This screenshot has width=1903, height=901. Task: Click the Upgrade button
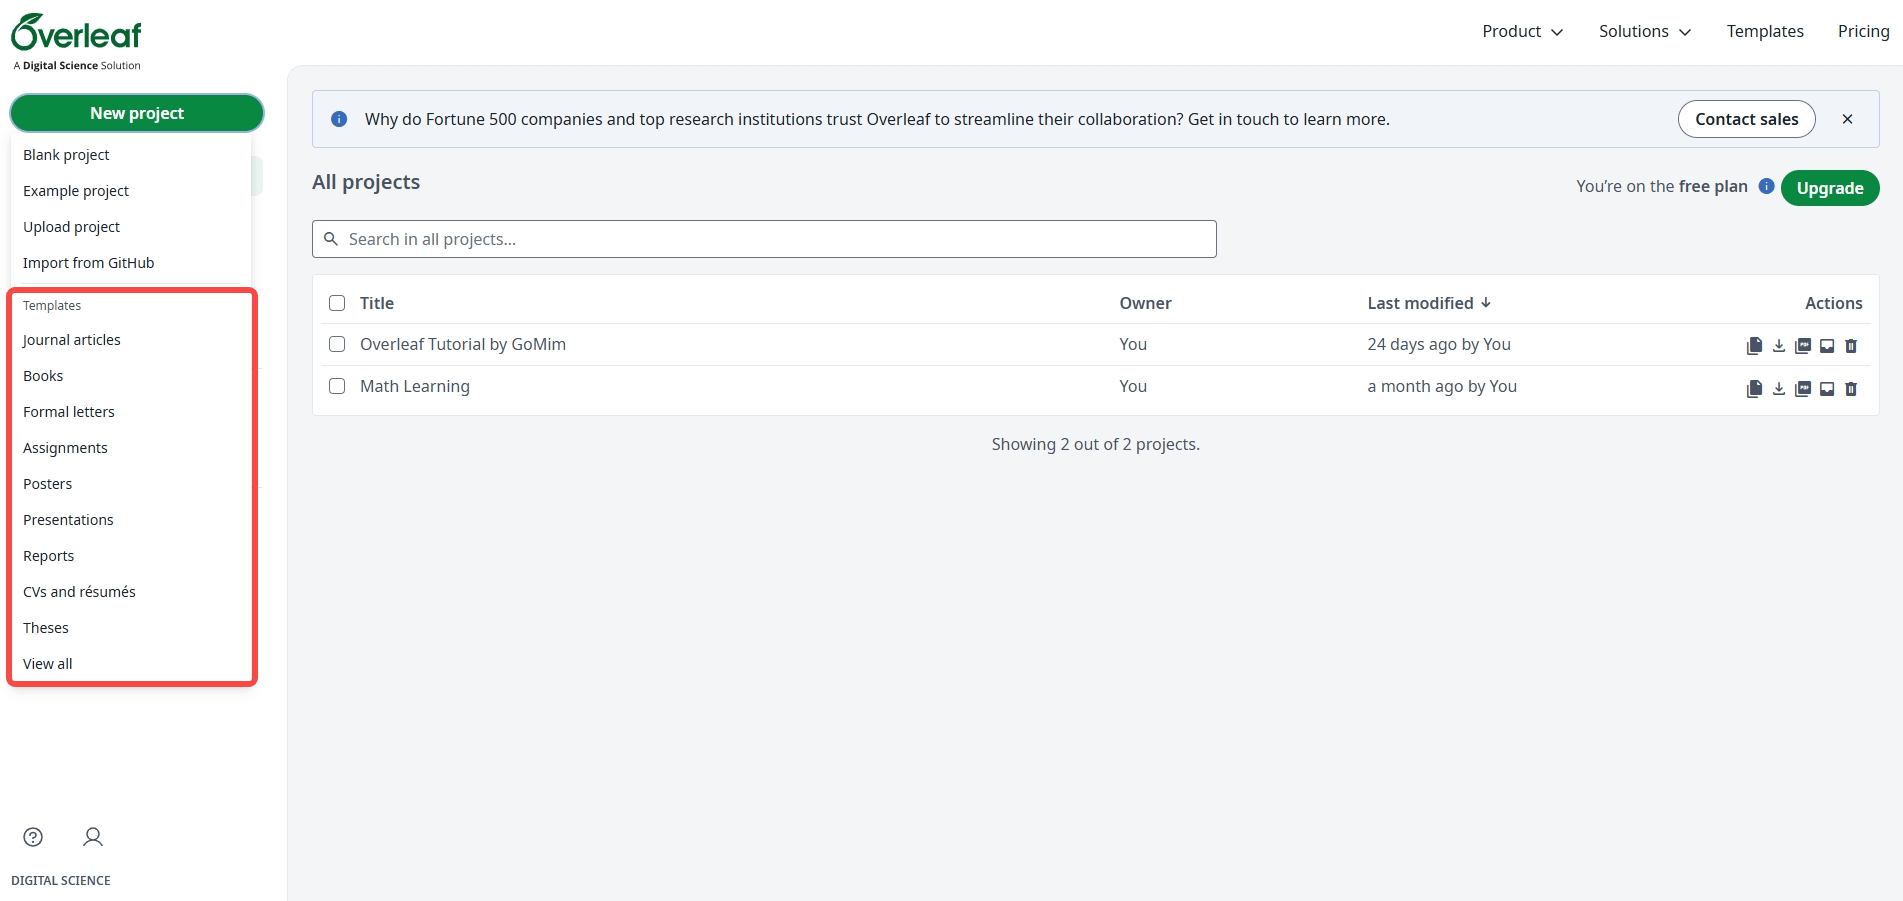tap(1829, 188)
